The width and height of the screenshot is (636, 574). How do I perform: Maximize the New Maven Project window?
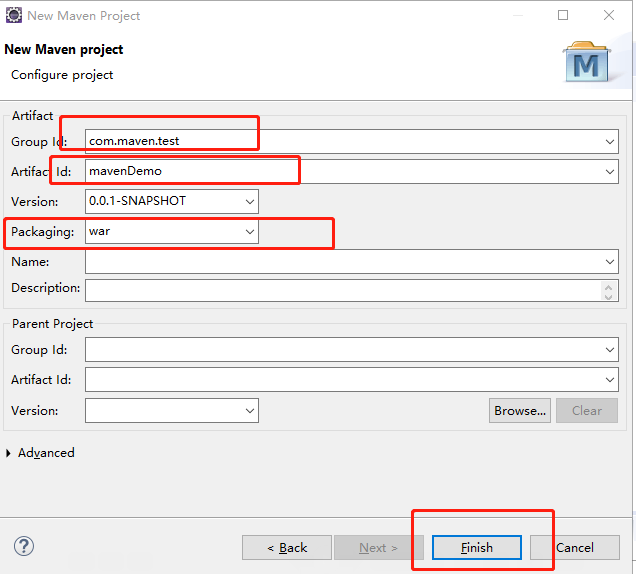[x=563, y=15]
